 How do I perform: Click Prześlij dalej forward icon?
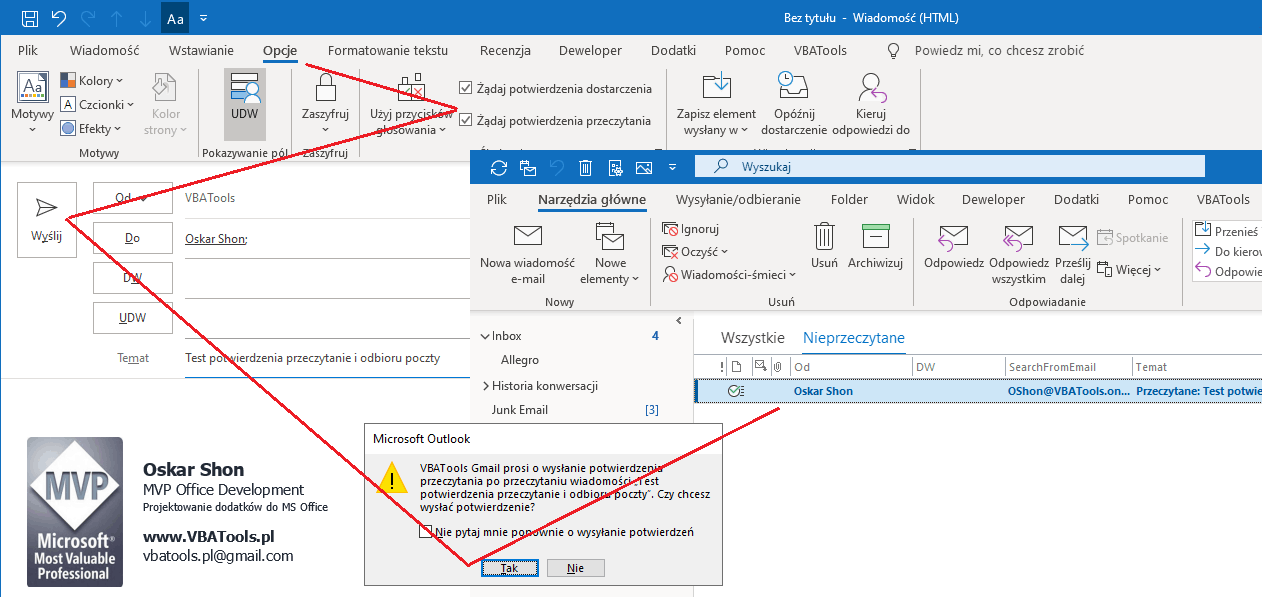point(1072,254)
